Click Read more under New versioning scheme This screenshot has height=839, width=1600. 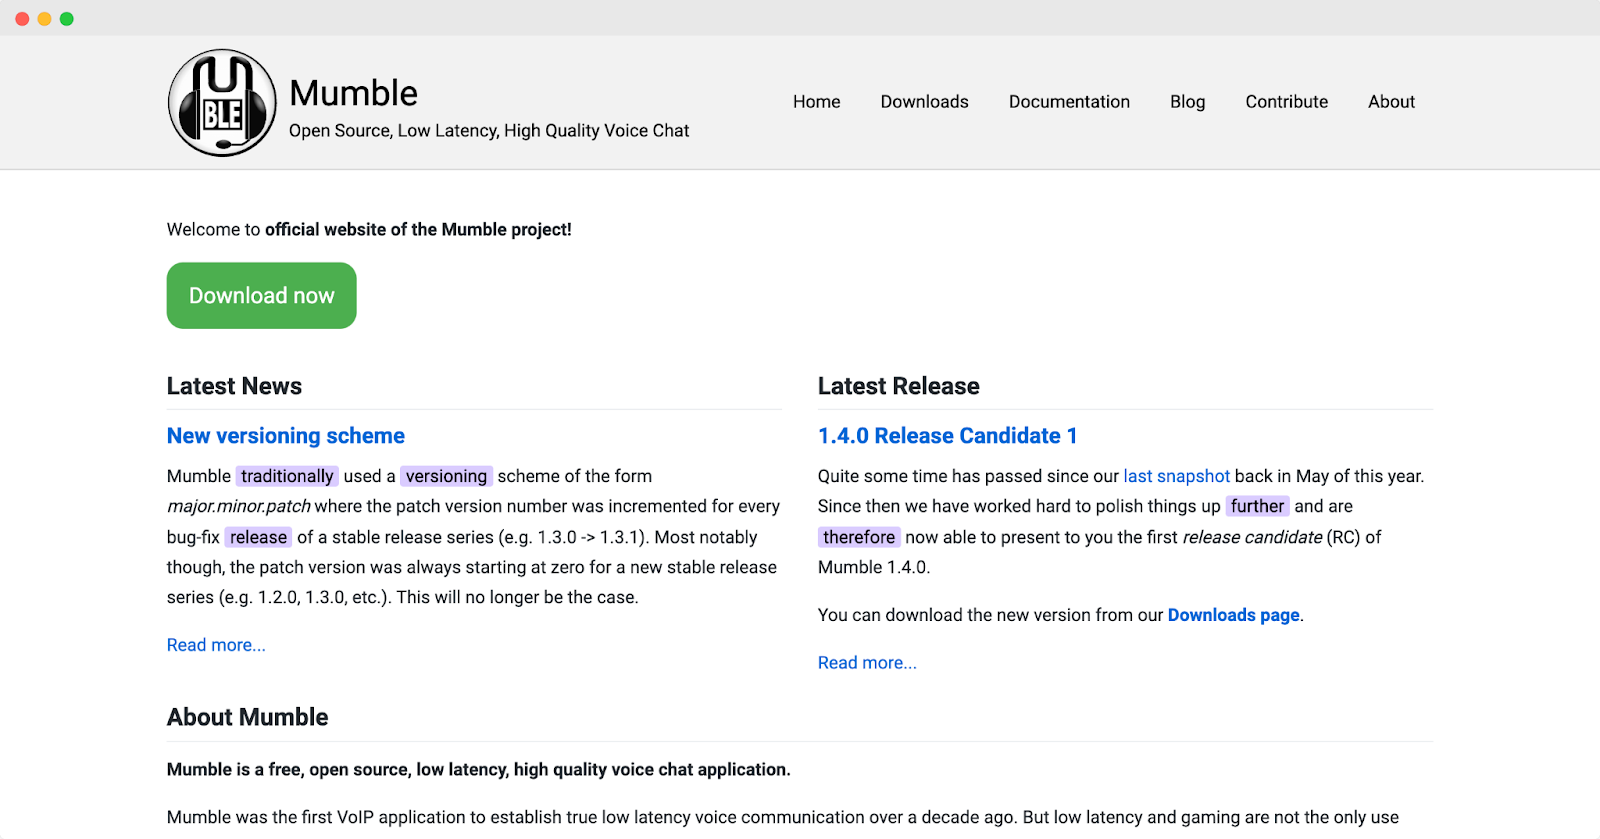click(x=216, y=645)
